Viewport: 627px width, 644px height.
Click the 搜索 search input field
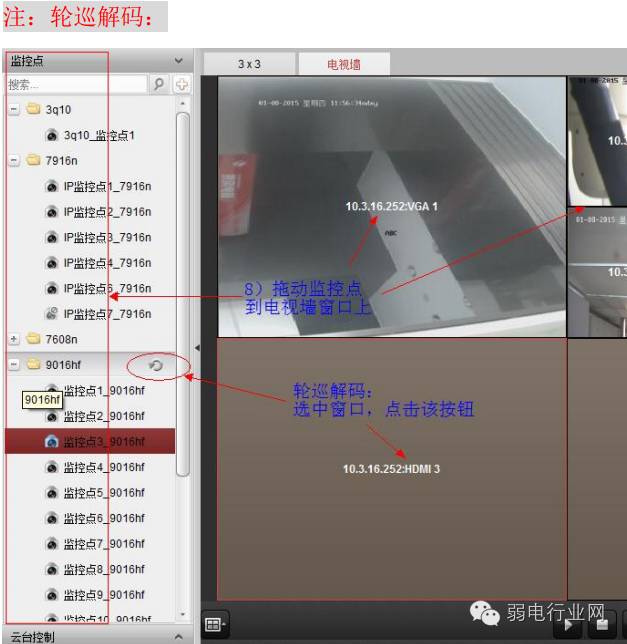[x=76, y=85]
